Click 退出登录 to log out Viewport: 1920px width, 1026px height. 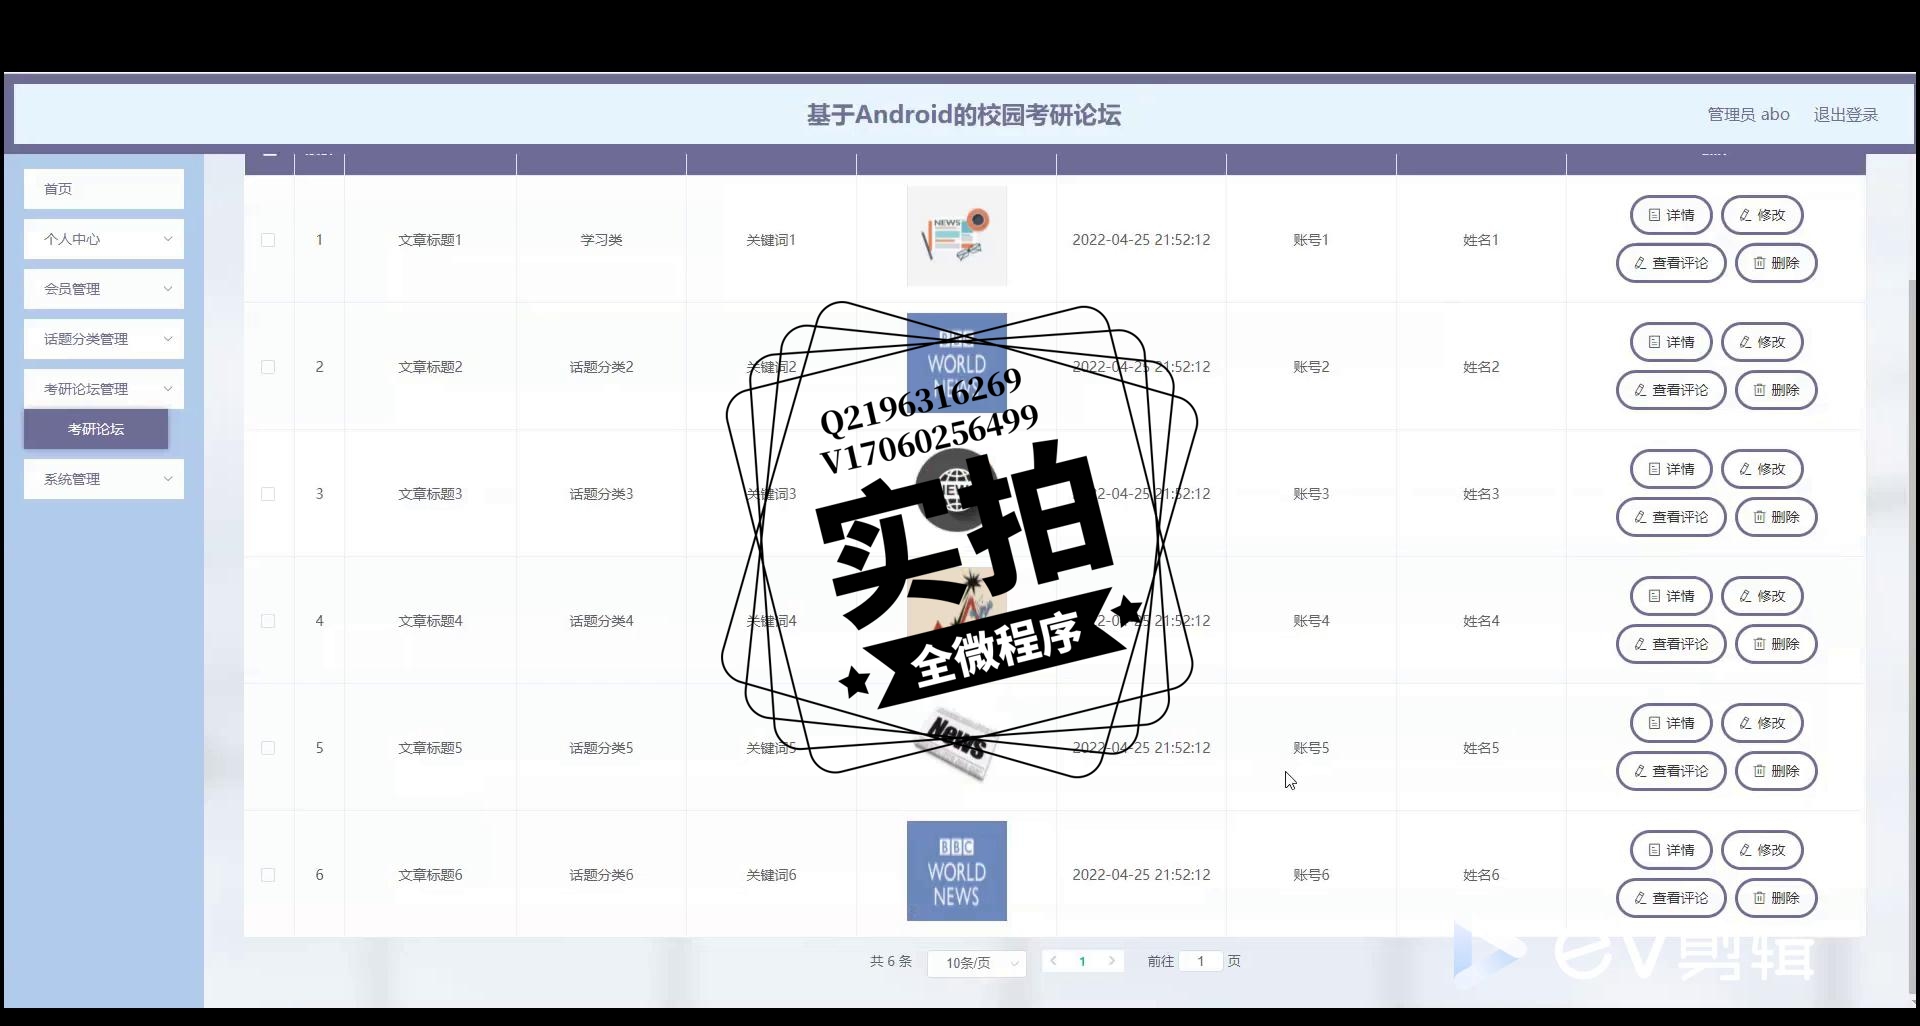pyautogui.click(x=1846, y=115)
